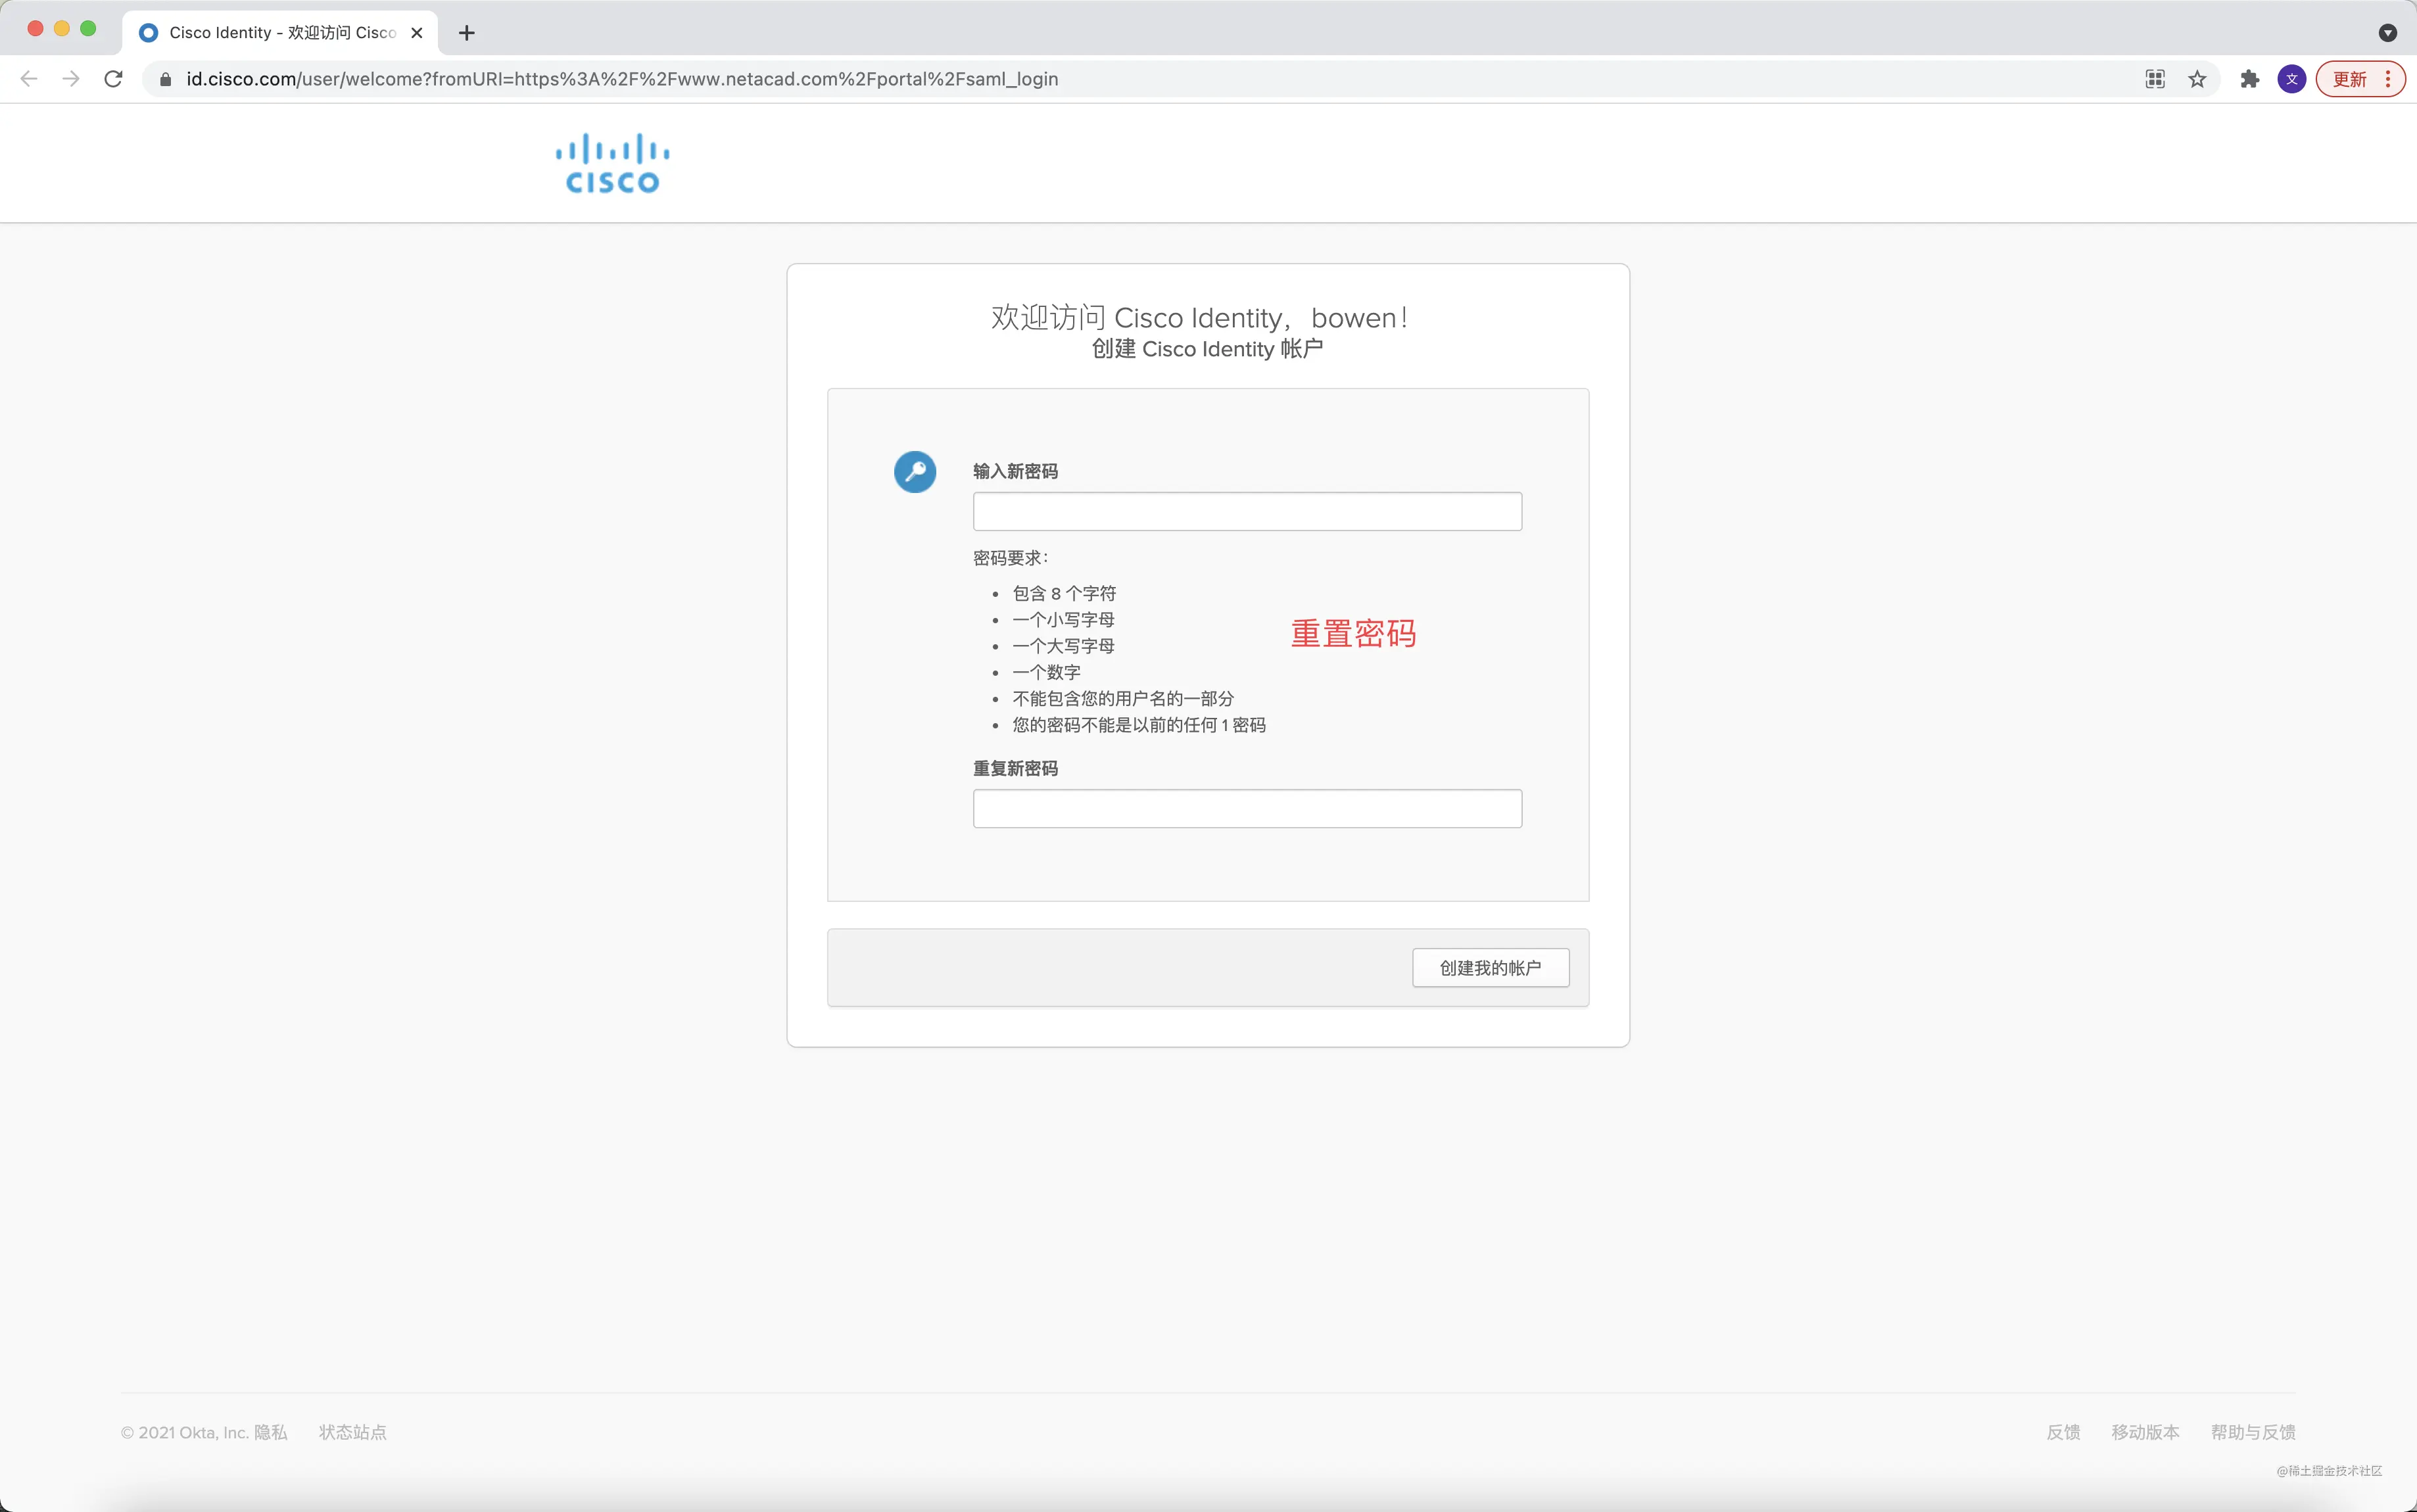Click the 更新 update button

pos(2360,79)
